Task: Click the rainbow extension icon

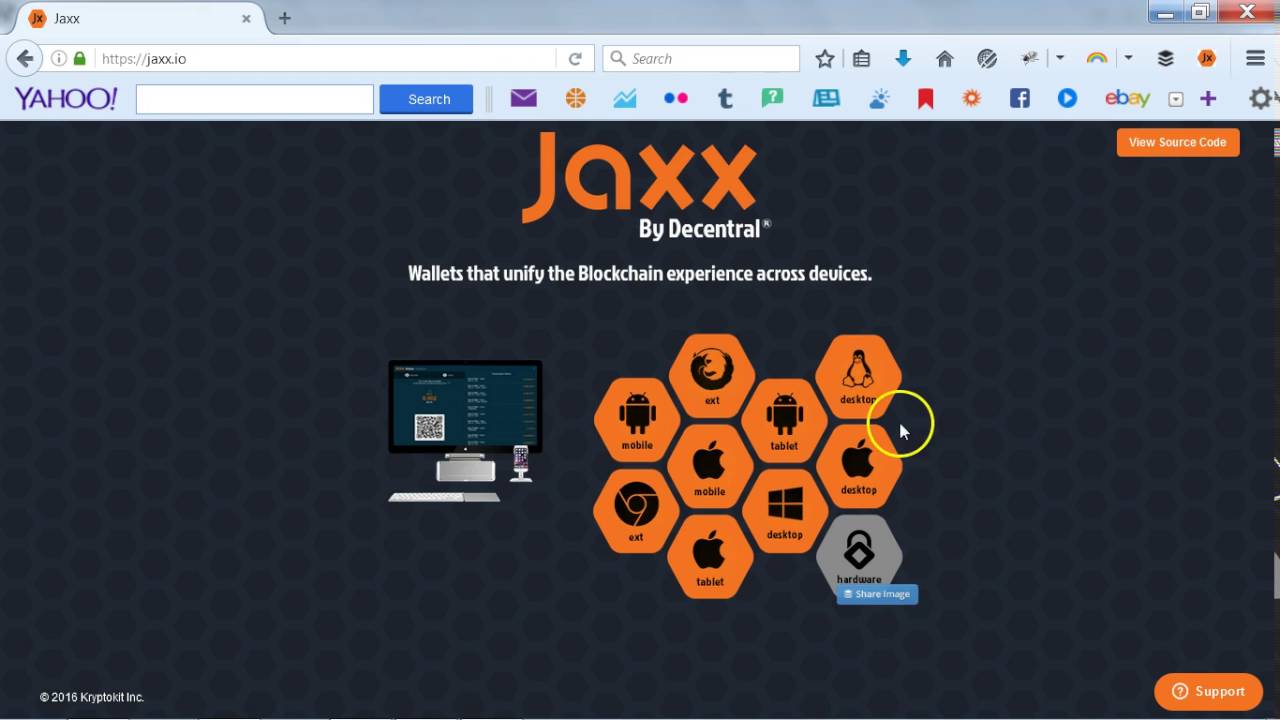Action: pyautogui.click(x=1097, y=59)
